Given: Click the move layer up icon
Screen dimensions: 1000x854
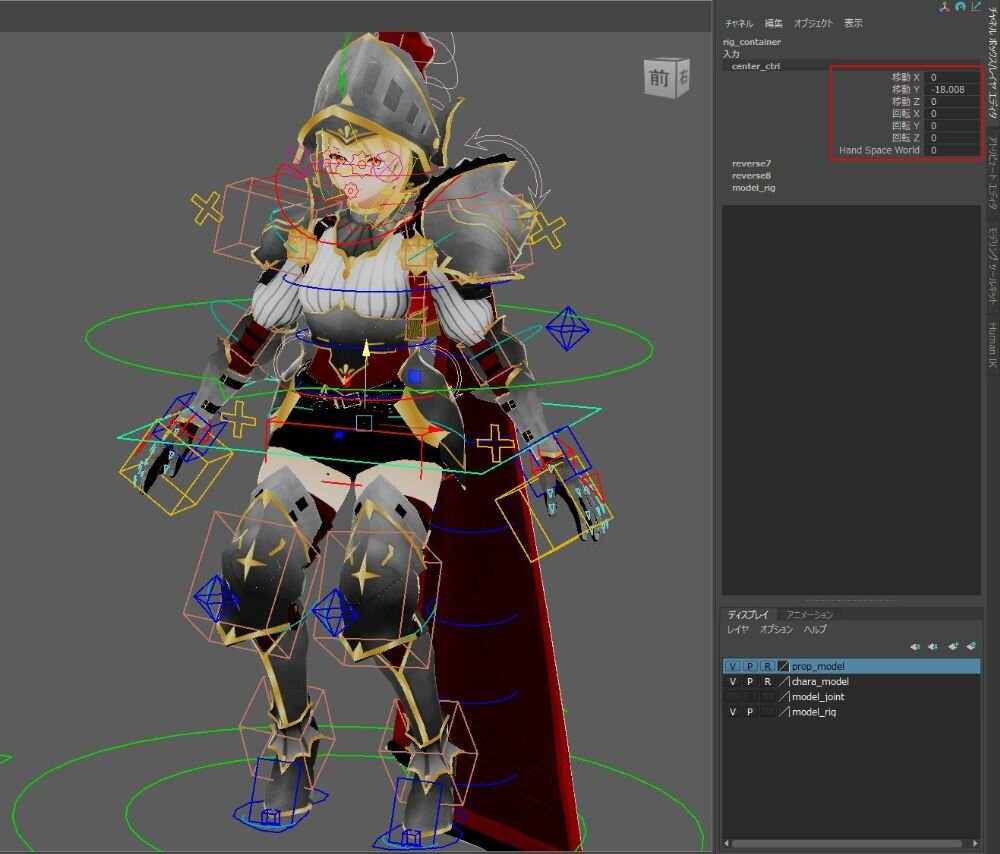Looking at the screenshot, I should click(x=916, y=646).
